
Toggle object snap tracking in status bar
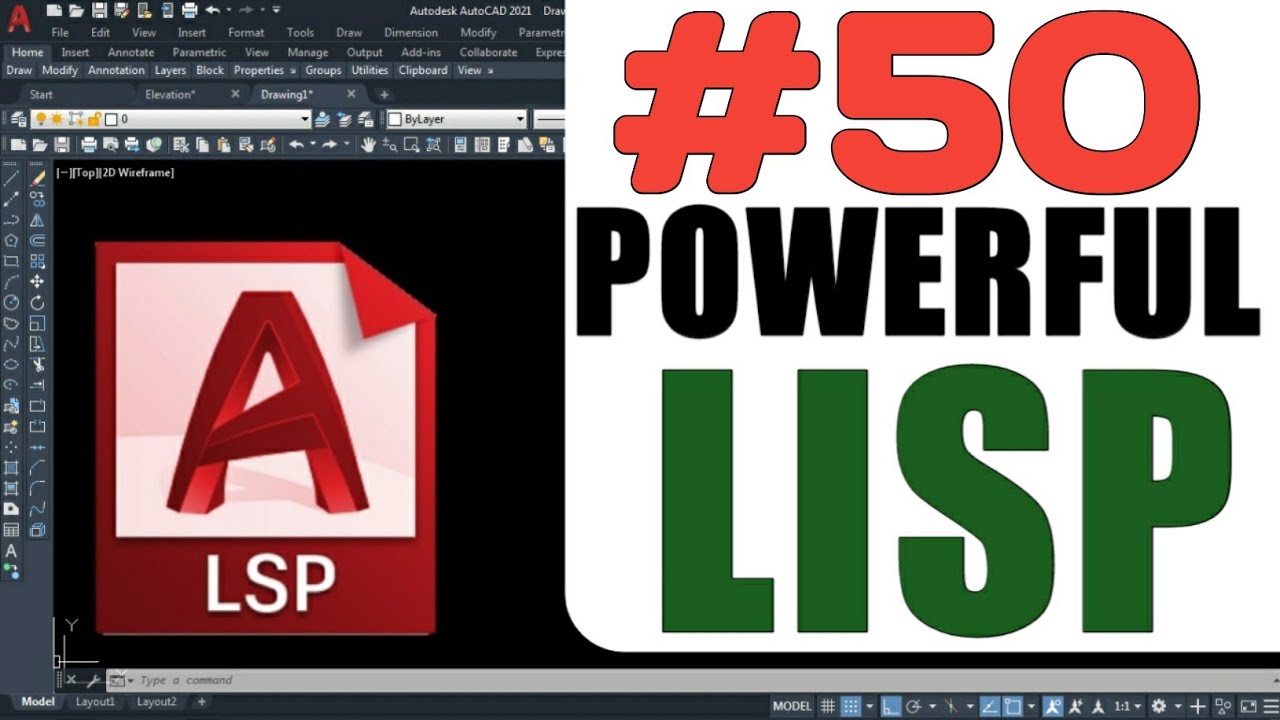(989, 706)
